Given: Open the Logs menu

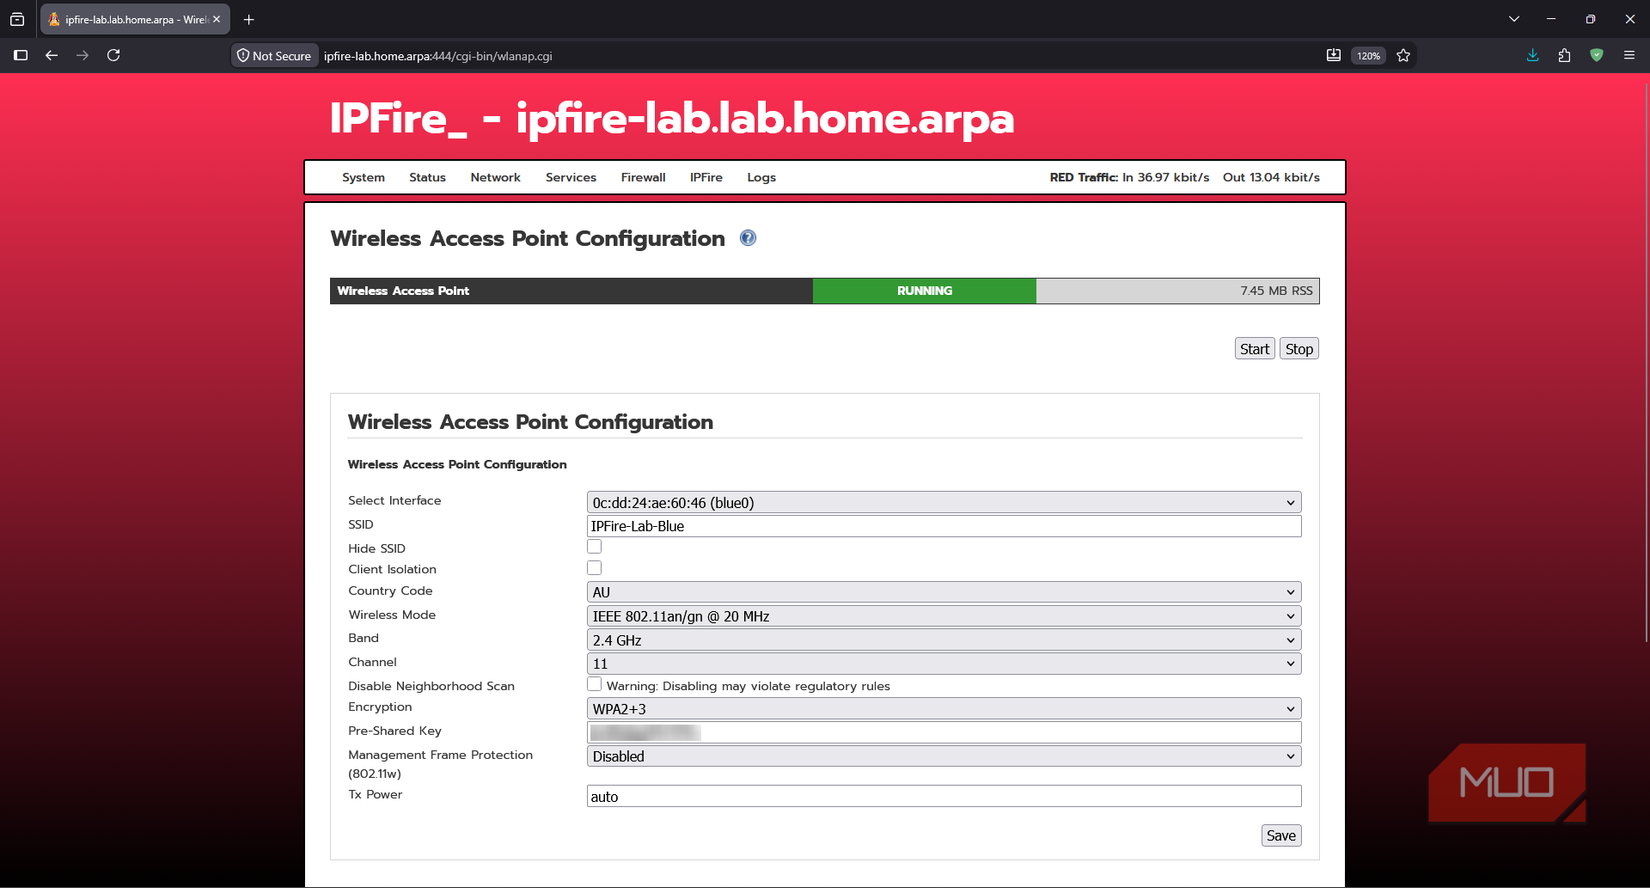Looking at the screenshot, I should point(761,178).
